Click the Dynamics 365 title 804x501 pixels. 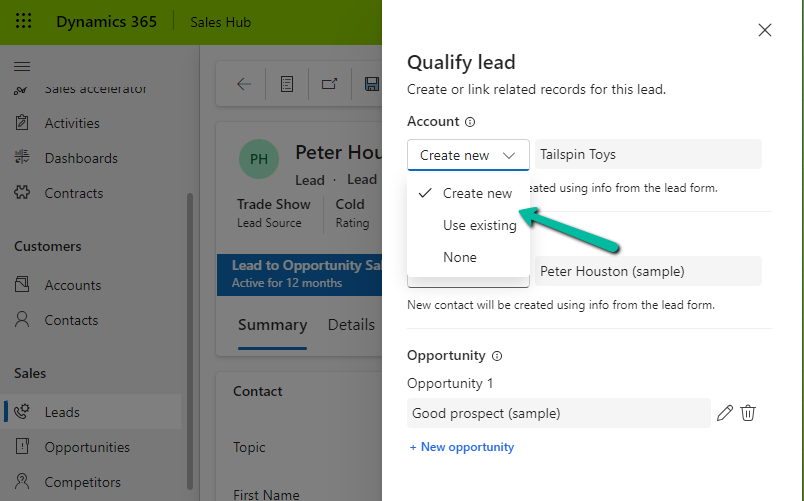point(106,22)
